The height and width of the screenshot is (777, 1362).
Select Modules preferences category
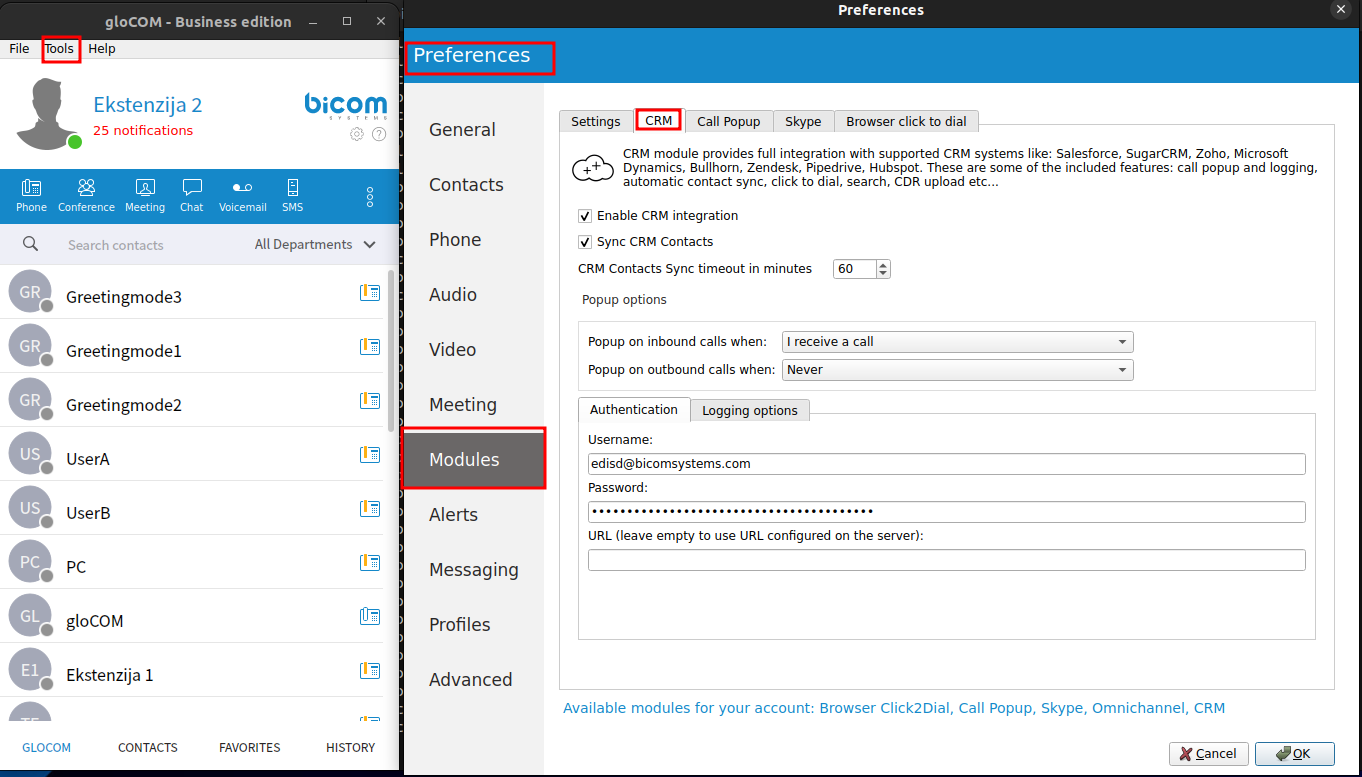[x=473, y=460]
